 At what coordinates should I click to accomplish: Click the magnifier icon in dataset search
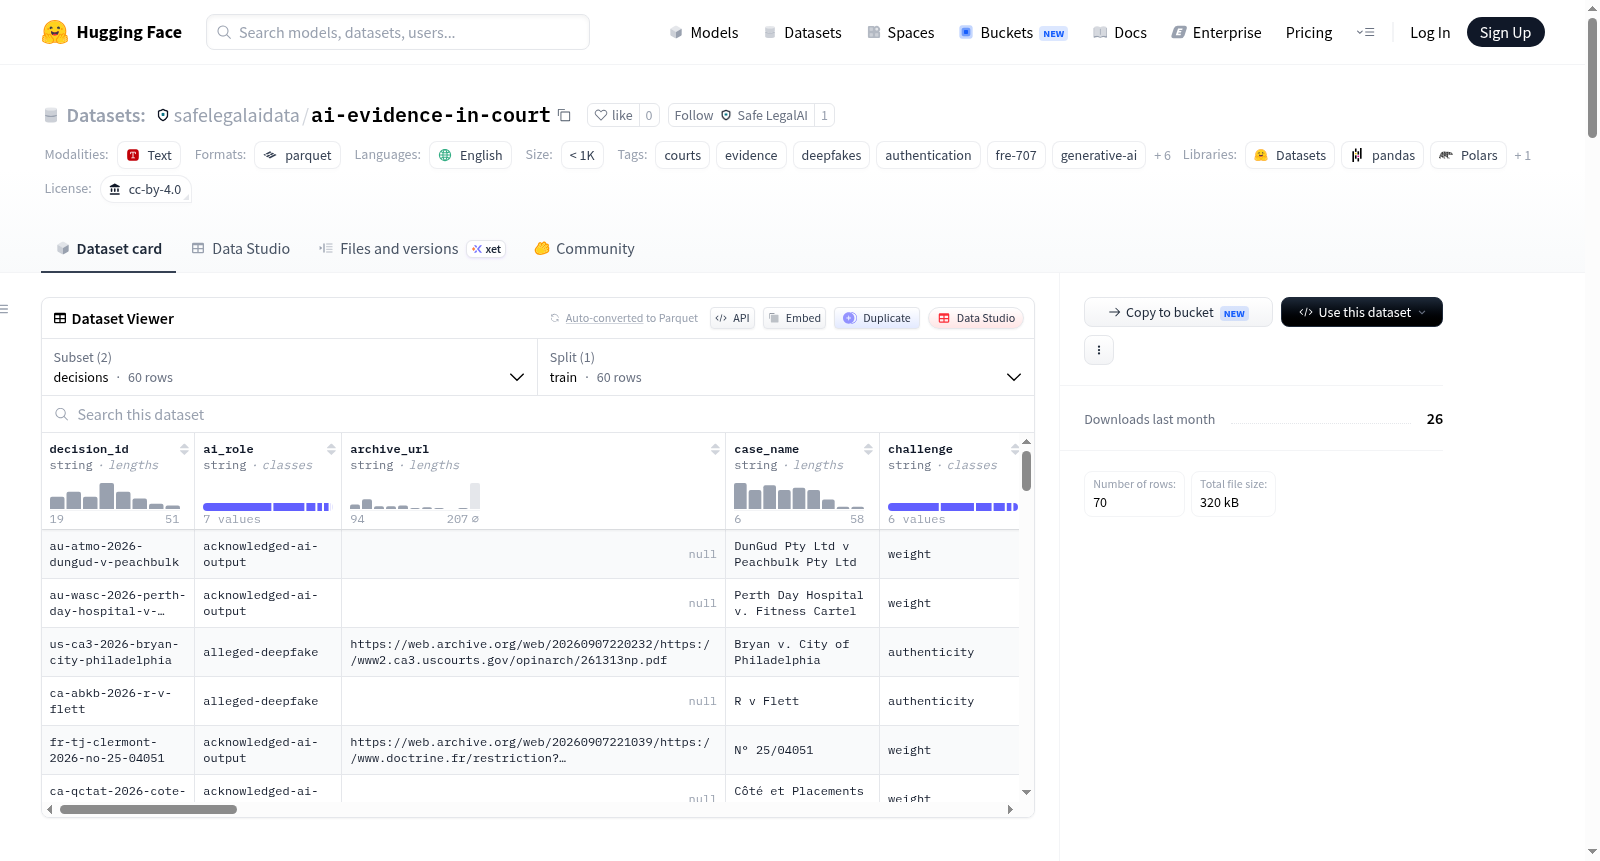(x=62, y=414)
